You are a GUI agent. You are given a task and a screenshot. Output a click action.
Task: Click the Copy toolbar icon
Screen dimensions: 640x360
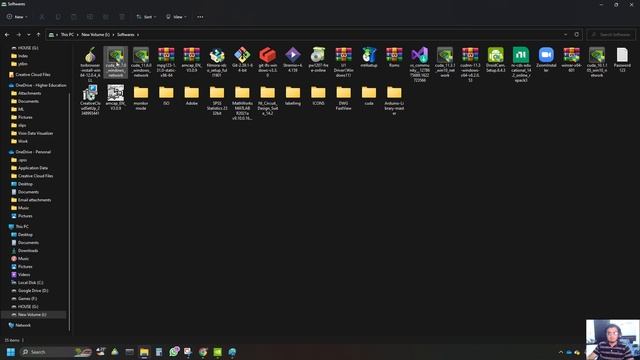[x=58, y=17]
